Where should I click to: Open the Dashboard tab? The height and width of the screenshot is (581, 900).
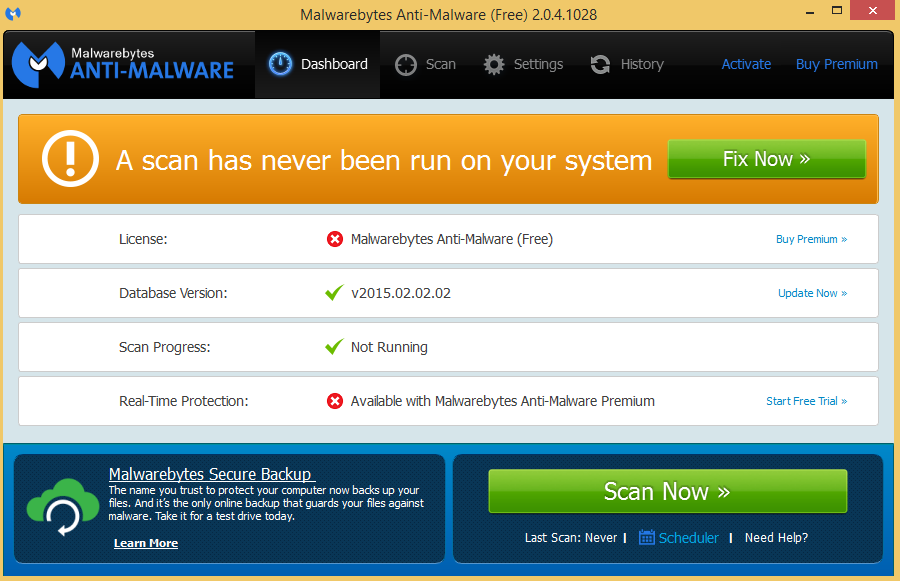click(x=317, y=64)
